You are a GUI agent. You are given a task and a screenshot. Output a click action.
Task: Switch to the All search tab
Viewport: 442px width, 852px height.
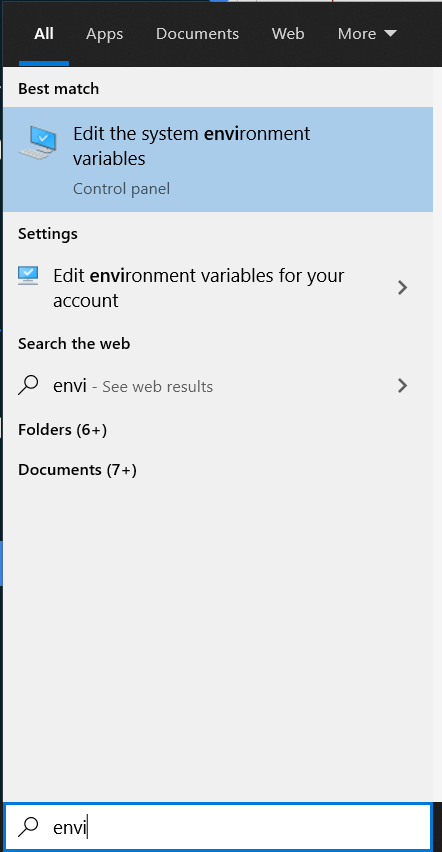tap(44, 34)
